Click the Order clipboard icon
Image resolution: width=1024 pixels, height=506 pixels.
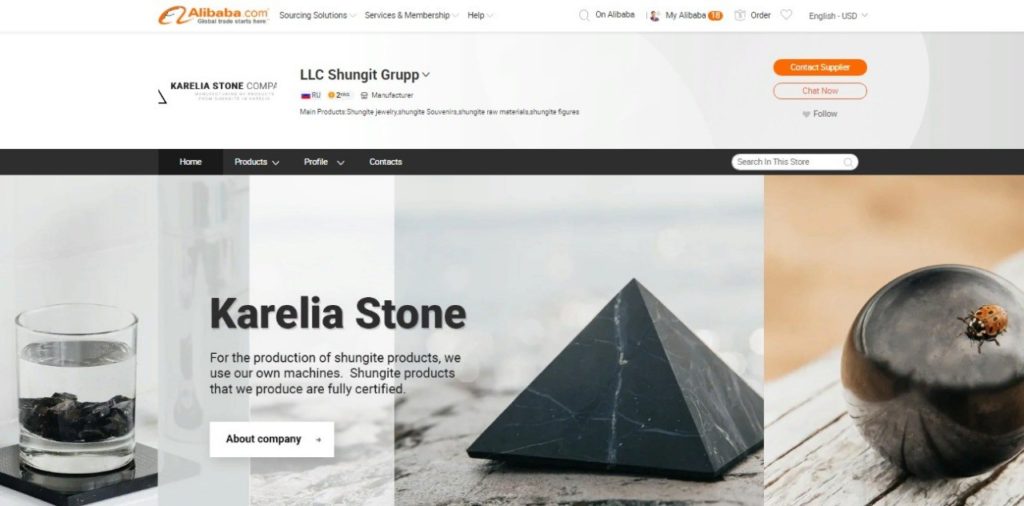740,15
